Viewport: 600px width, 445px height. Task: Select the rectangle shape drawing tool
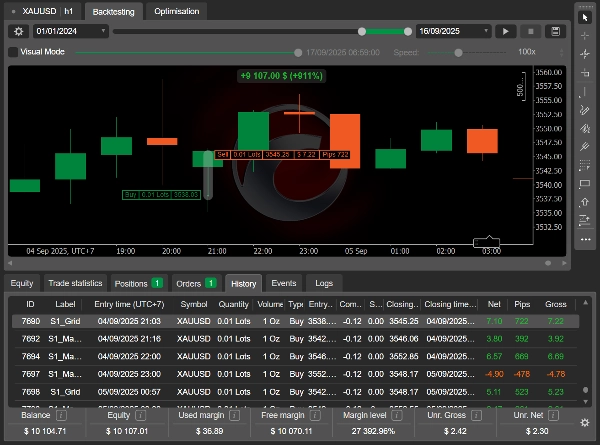tap(585, 184)
